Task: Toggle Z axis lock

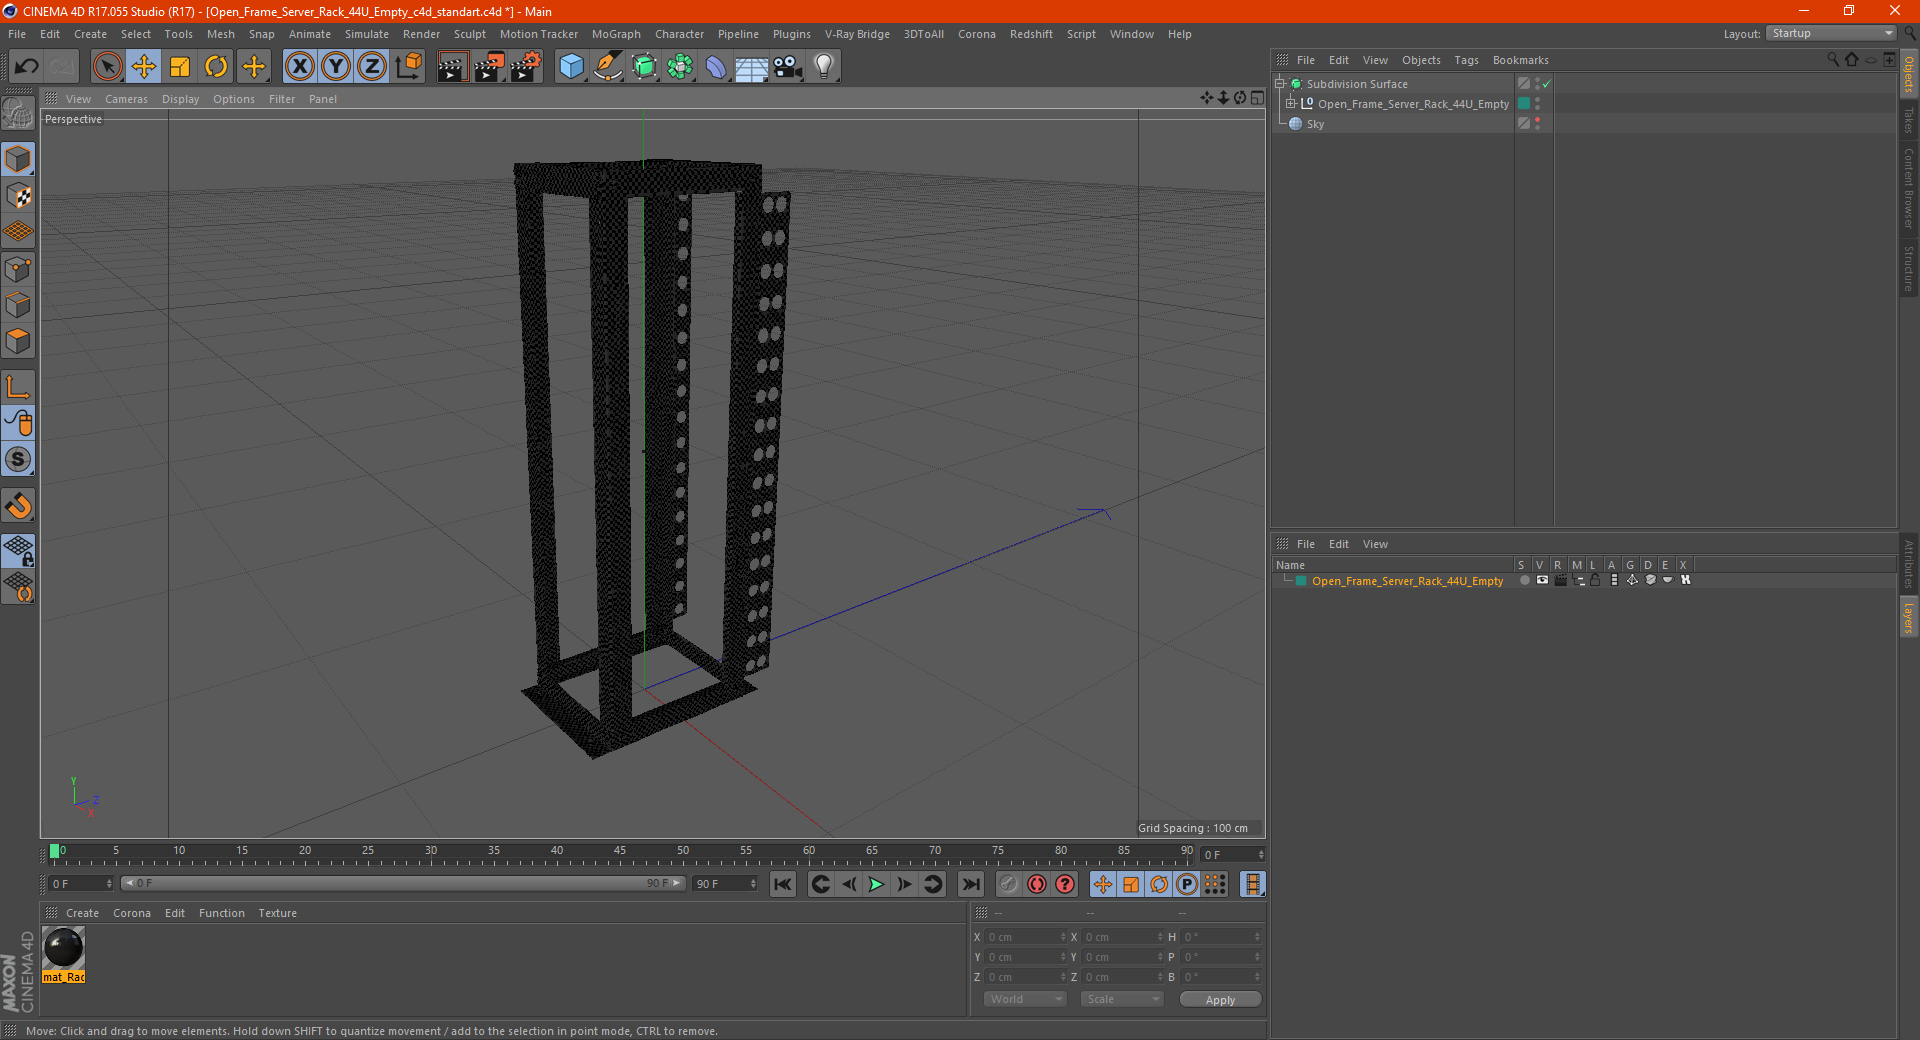Action: tap(372, 67)
